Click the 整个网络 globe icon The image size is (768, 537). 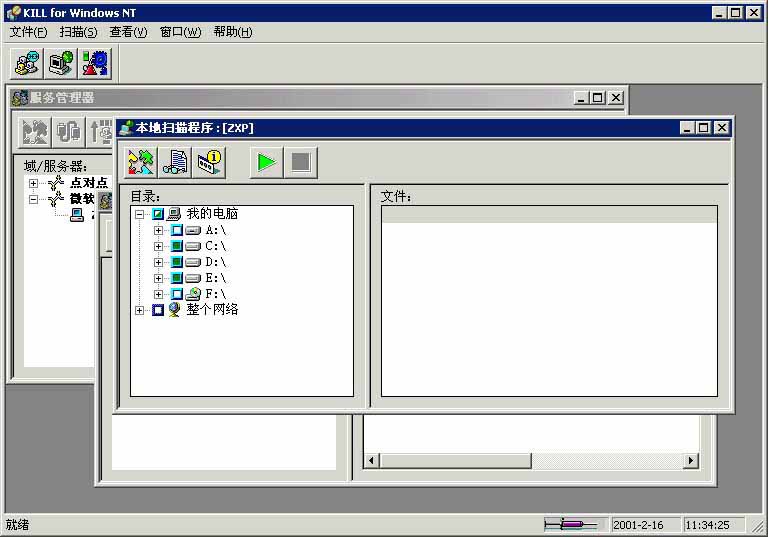click(174, 310)
